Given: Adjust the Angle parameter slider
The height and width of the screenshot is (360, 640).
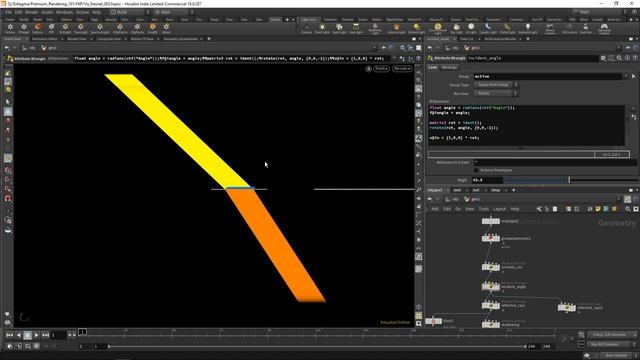Looking at the screenshot, I should 570,180.
